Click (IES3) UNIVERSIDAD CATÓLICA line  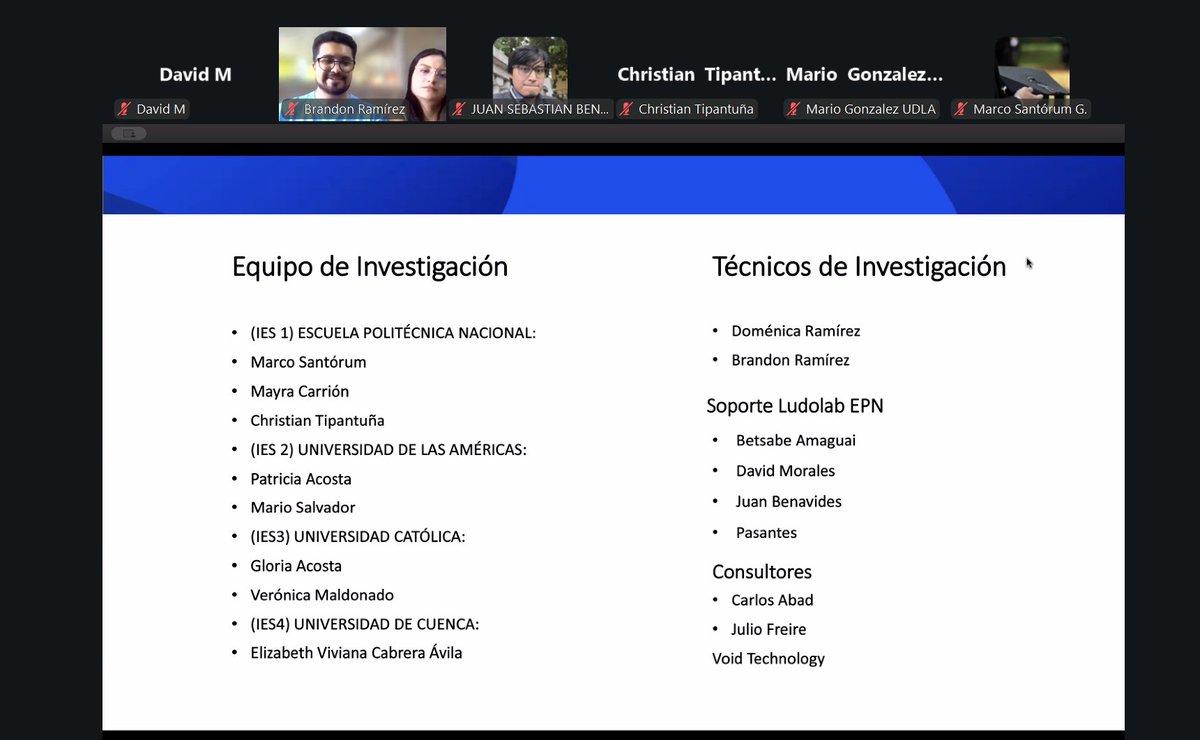[x=358, y=537]
